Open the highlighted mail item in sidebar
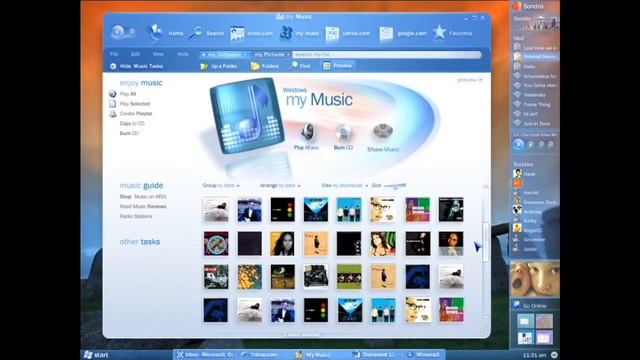640x360 pixels. coord(536,57)
